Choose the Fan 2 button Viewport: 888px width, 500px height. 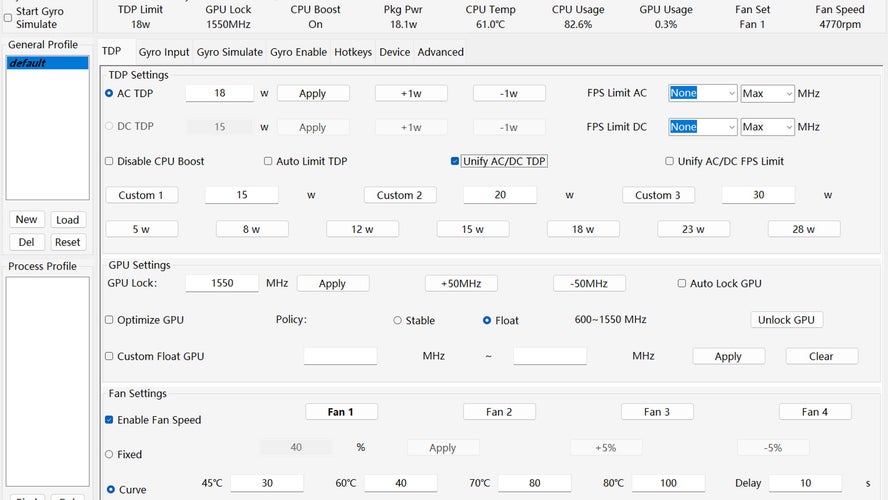[x=499, y=412]
